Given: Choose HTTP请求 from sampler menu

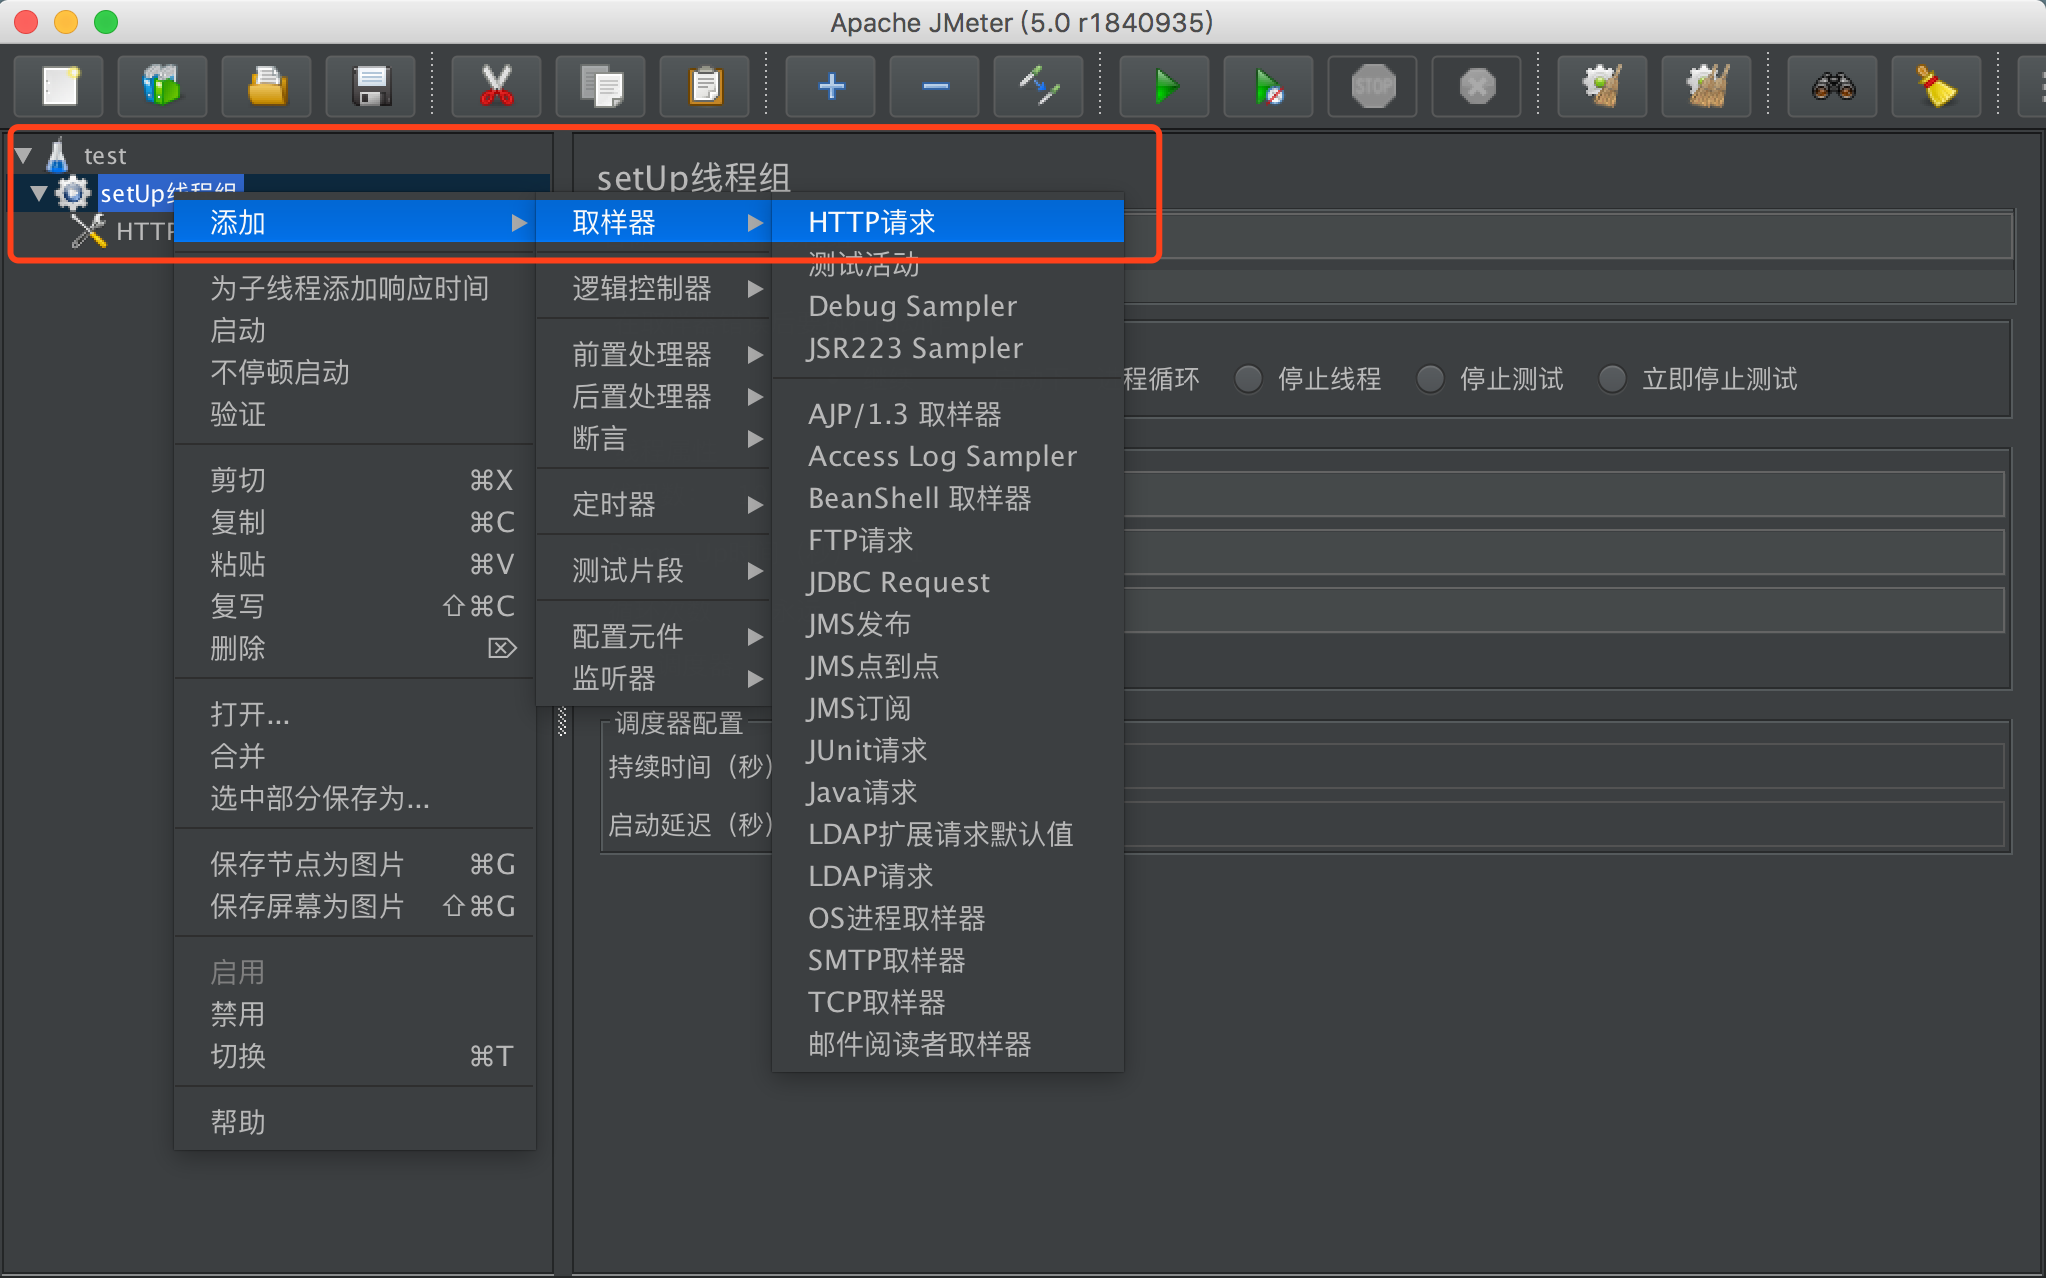Looking at the screenshot, I should click(x=948, y=222).
